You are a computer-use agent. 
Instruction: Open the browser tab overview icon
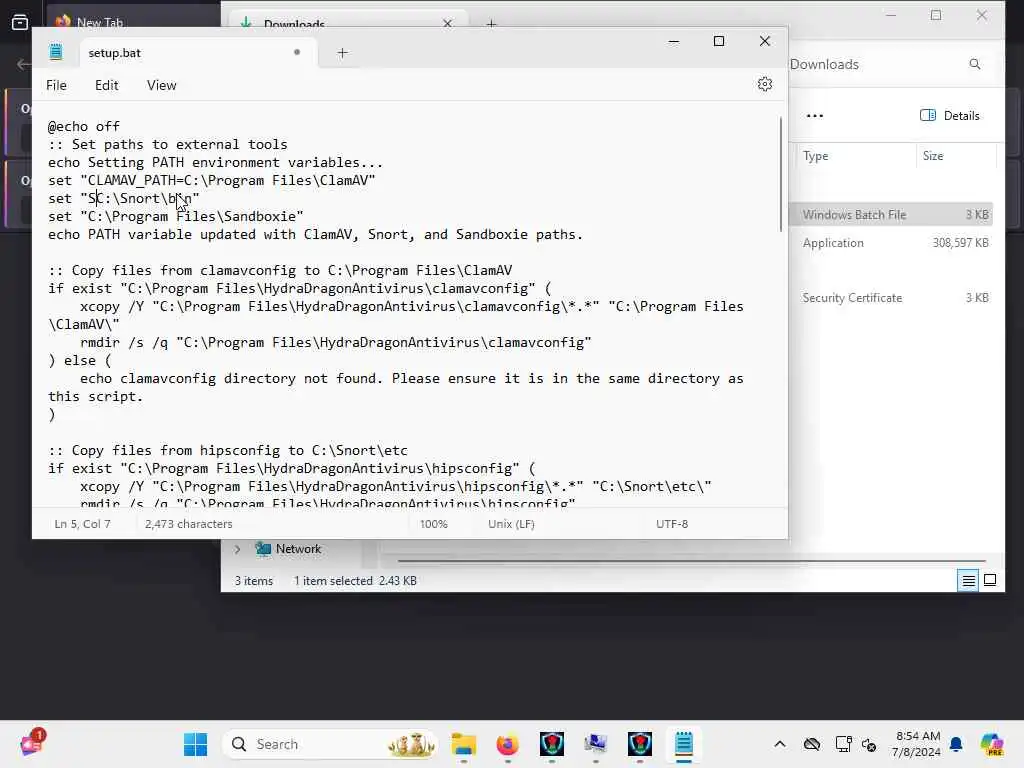click(x=20, y=22)
